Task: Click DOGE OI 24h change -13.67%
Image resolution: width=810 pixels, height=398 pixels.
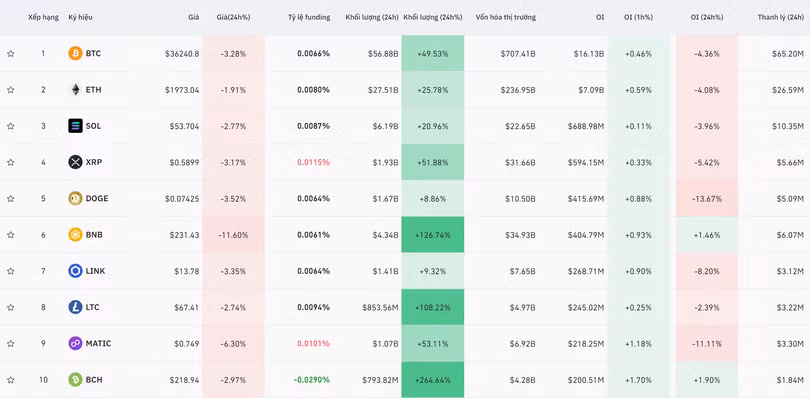Action: 707,198
